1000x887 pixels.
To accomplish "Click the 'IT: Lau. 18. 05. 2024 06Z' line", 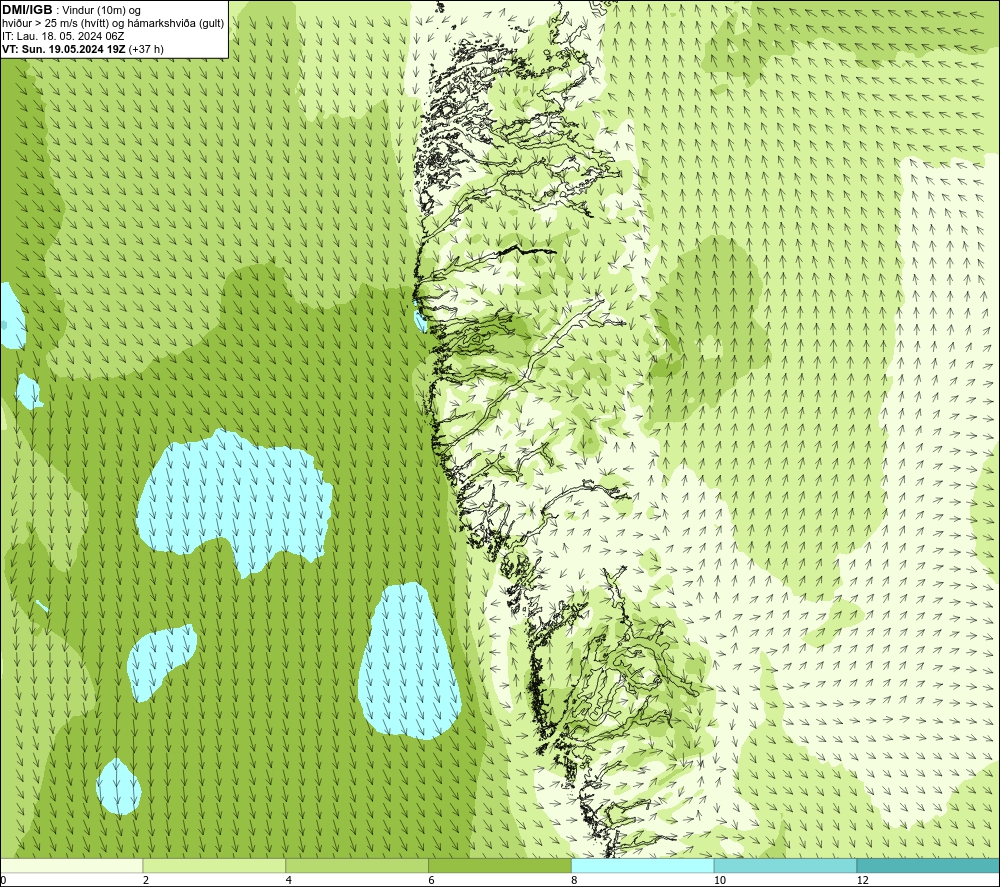I will click(63, 36).
